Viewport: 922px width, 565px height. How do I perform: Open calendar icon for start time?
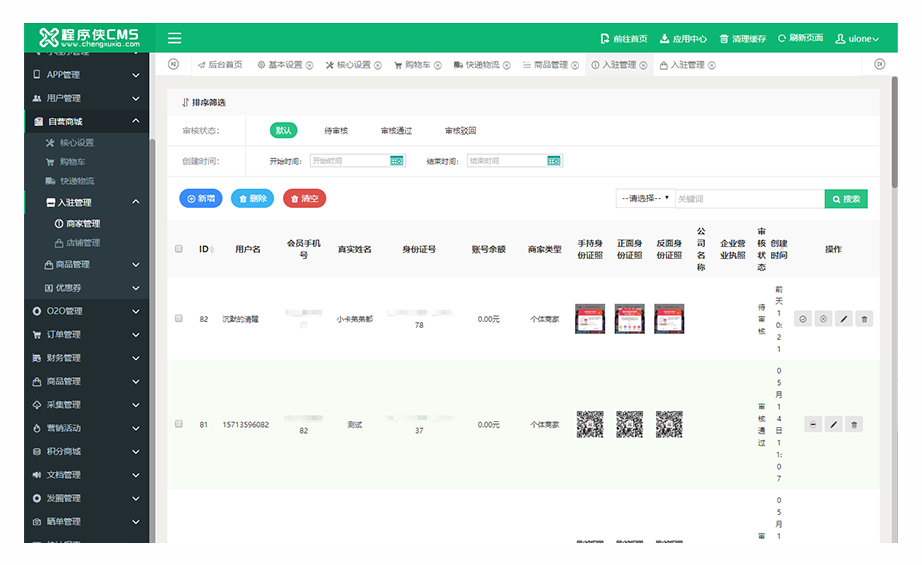[x=397, y=161]
